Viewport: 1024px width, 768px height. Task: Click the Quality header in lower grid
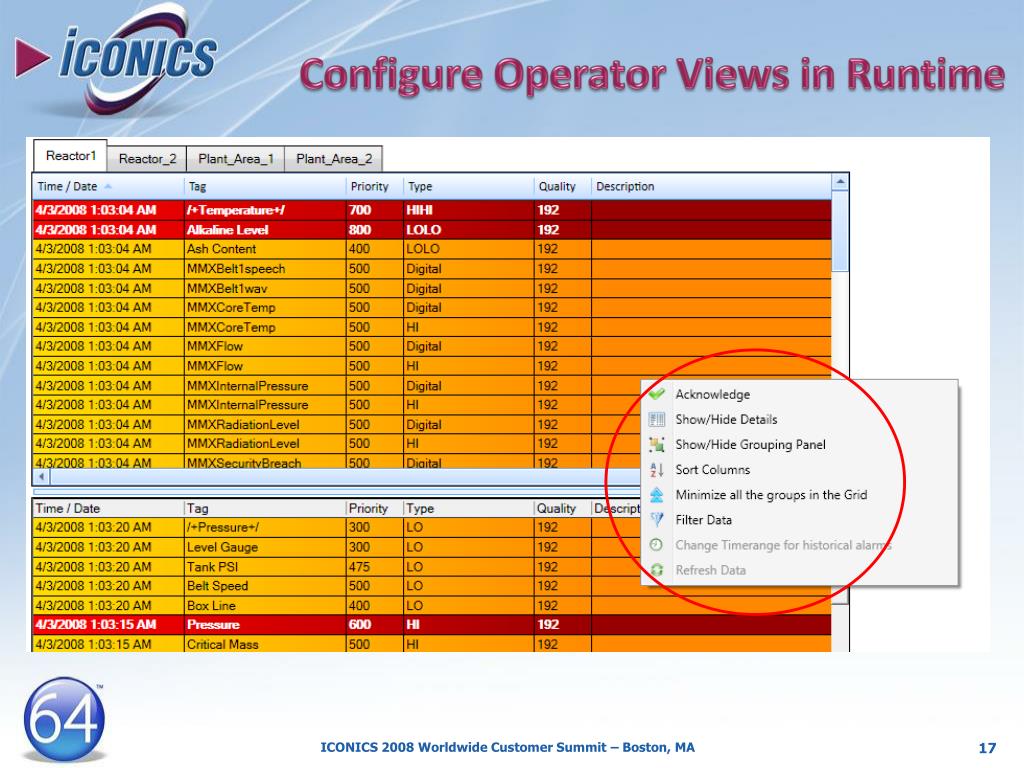click(562, 508)
